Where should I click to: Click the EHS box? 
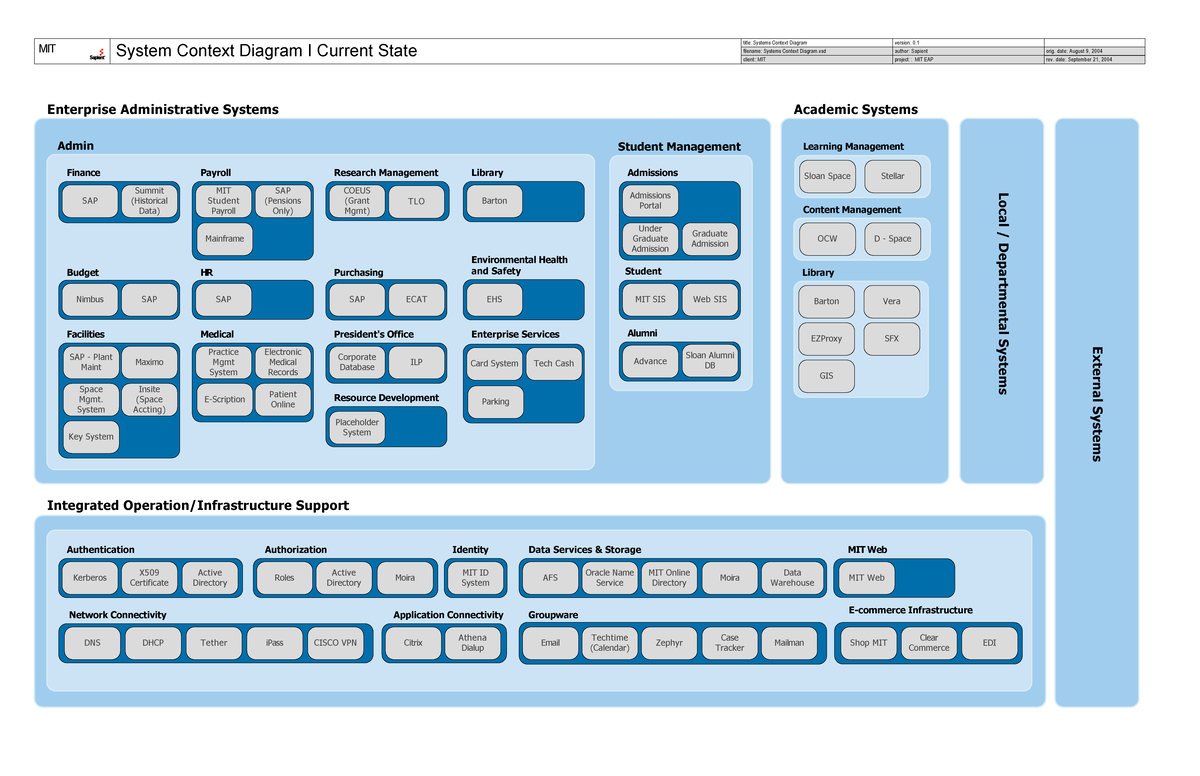click(494, 299)
